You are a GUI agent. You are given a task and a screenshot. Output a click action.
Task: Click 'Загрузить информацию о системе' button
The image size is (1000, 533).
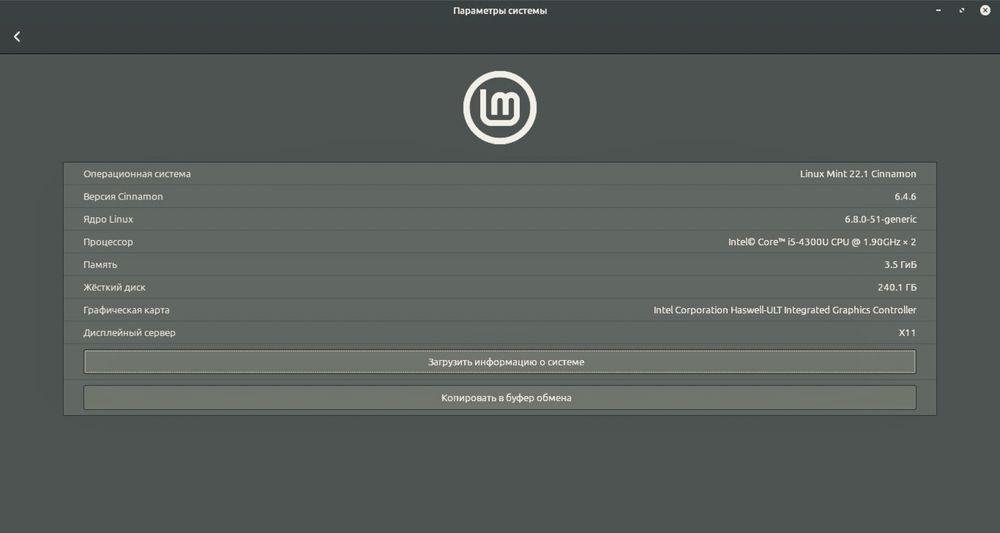coord(500,361)
